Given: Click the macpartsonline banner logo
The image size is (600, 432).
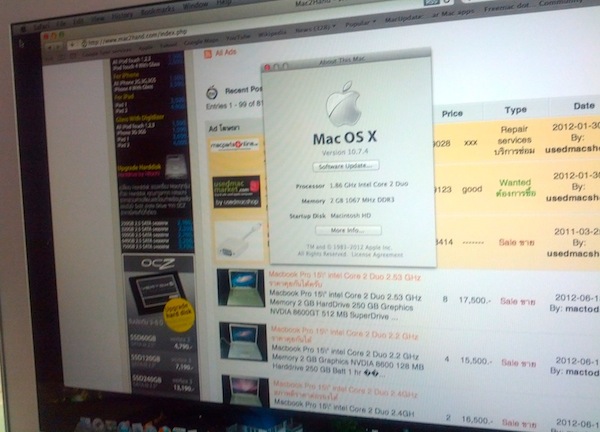Looking at the screenshot, I should pyautogui.click(x=236, y=145).
